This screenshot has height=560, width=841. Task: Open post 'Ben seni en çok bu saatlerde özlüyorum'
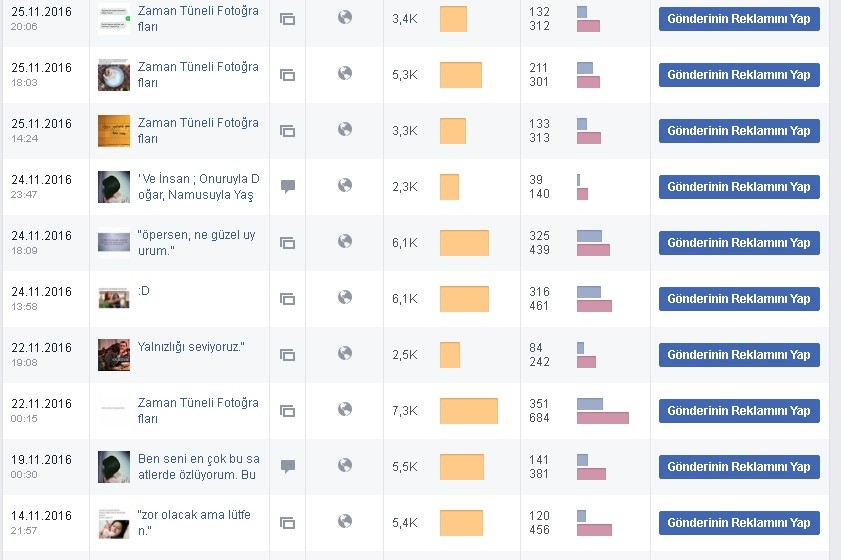click(199, 467)
